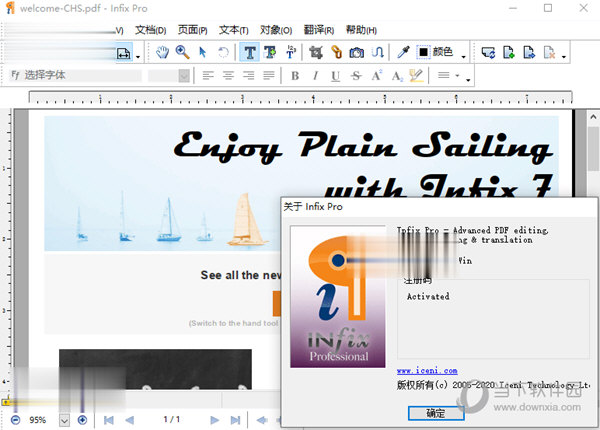The image size is (600, 430).
Task: Select the Camera snapshot tool
Action: point(357,52)
